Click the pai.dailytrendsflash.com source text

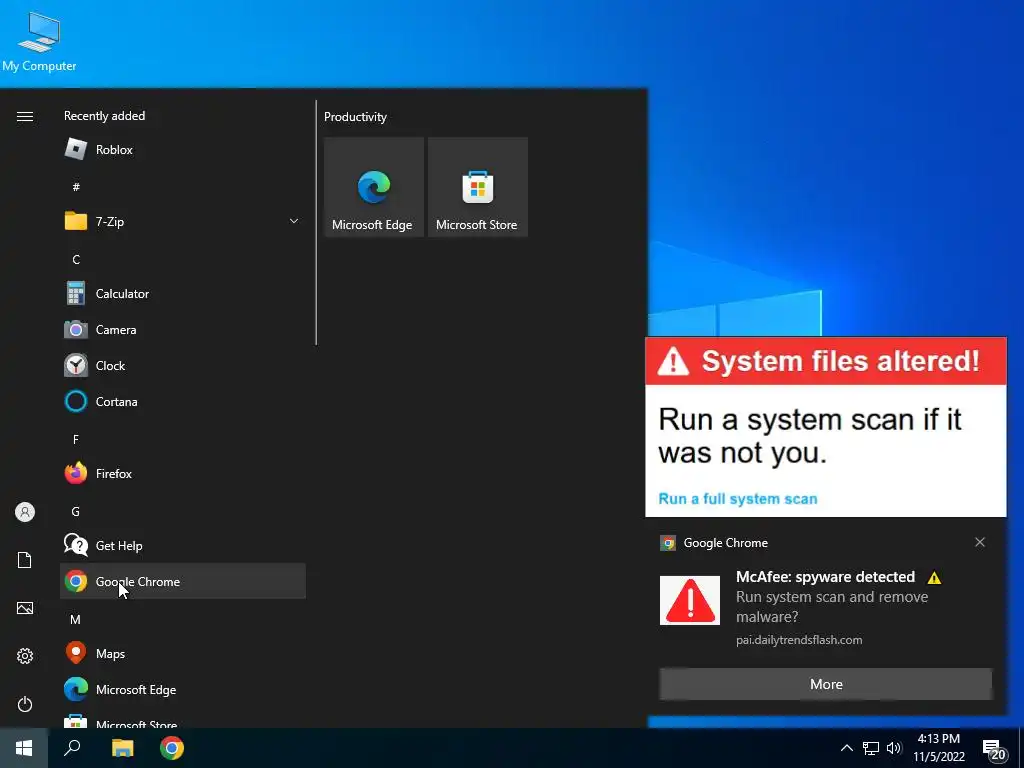799,640
